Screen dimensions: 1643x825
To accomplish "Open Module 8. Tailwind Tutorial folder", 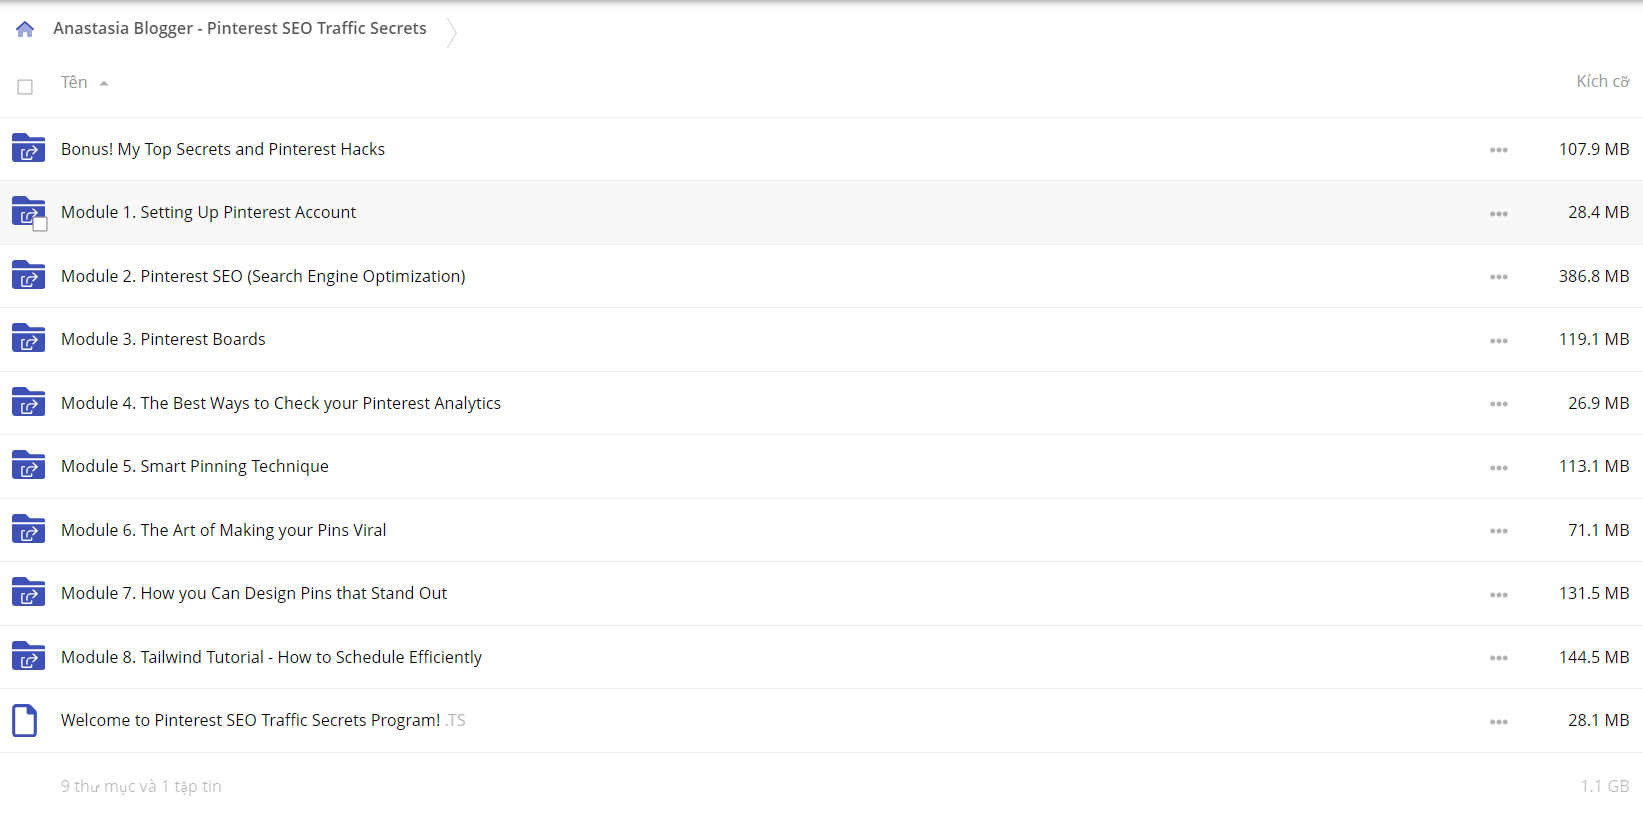I will pyautogui.click(x=271, y=657).
